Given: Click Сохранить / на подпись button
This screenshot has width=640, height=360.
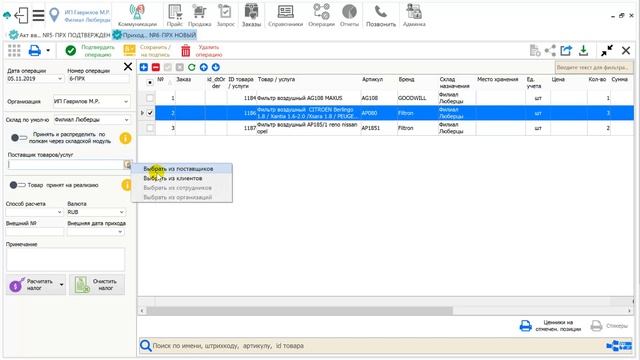Looking at the screenshot, I should [147, 51].
